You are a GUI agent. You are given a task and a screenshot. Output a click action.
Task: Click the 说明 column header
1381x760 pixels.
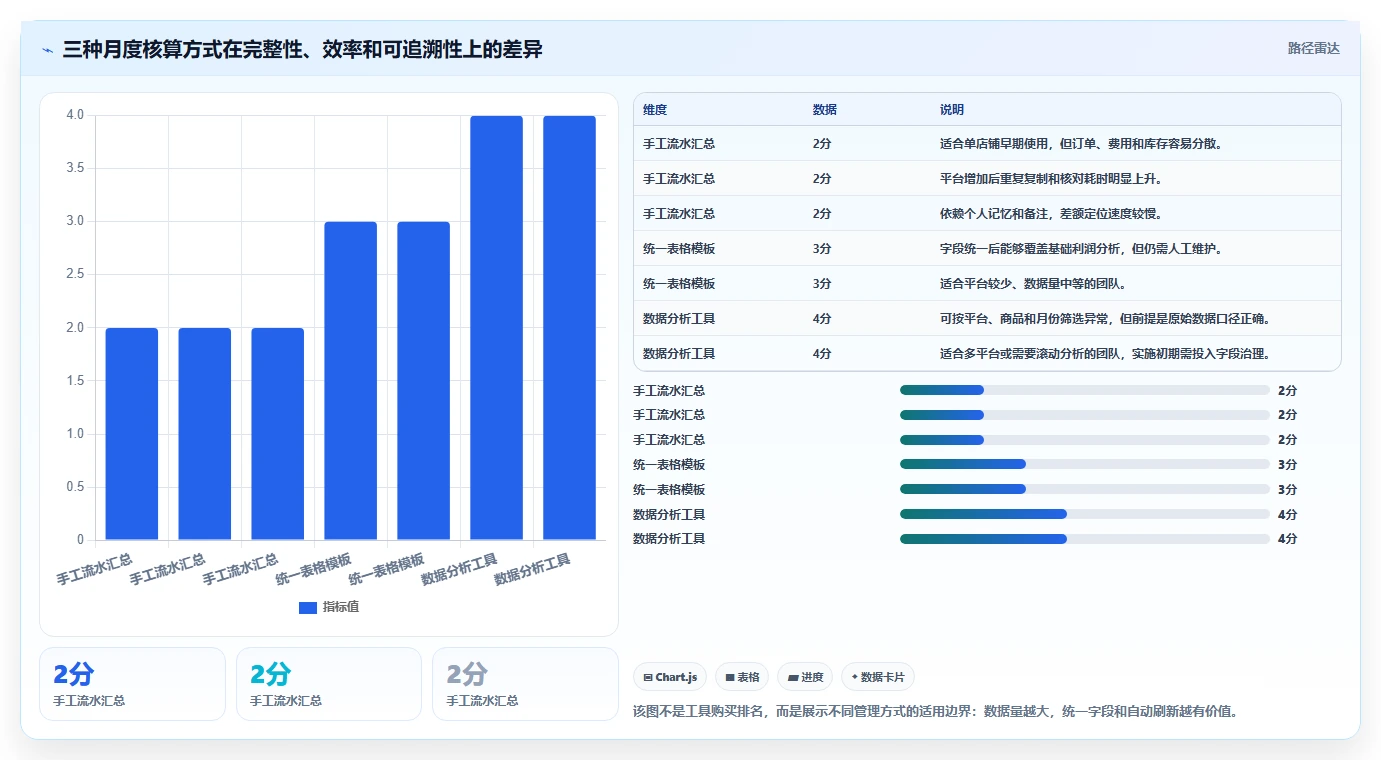tap(952, 109)
